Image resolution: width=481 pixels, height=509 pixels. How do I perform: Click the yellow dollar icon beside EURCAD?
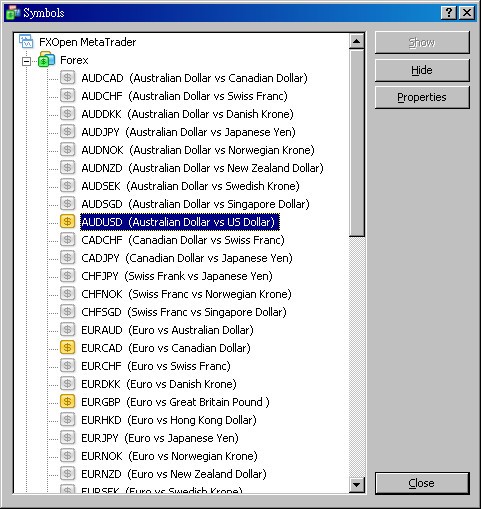tap(67, 348)
